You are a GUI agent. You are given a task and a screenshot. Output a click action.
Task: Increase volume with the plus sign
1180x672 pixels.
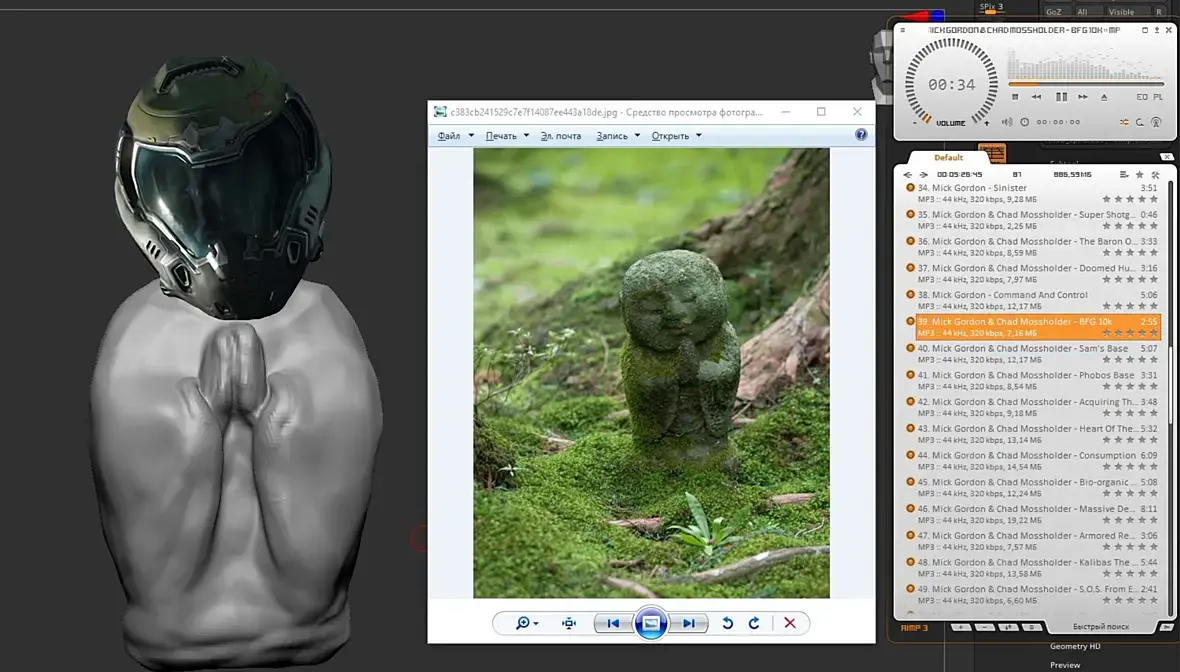coord(987,123)
